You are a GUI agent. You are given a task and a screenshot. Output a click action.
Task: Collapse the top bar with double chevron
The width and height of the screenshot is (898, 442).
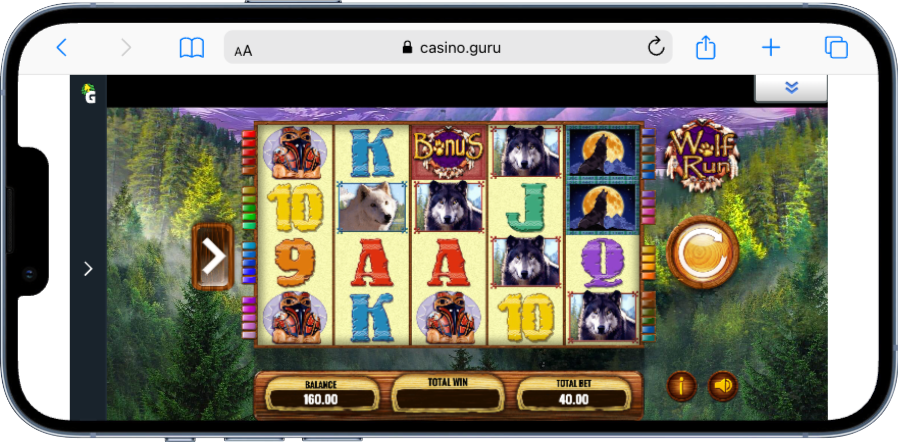pos(791,88)
